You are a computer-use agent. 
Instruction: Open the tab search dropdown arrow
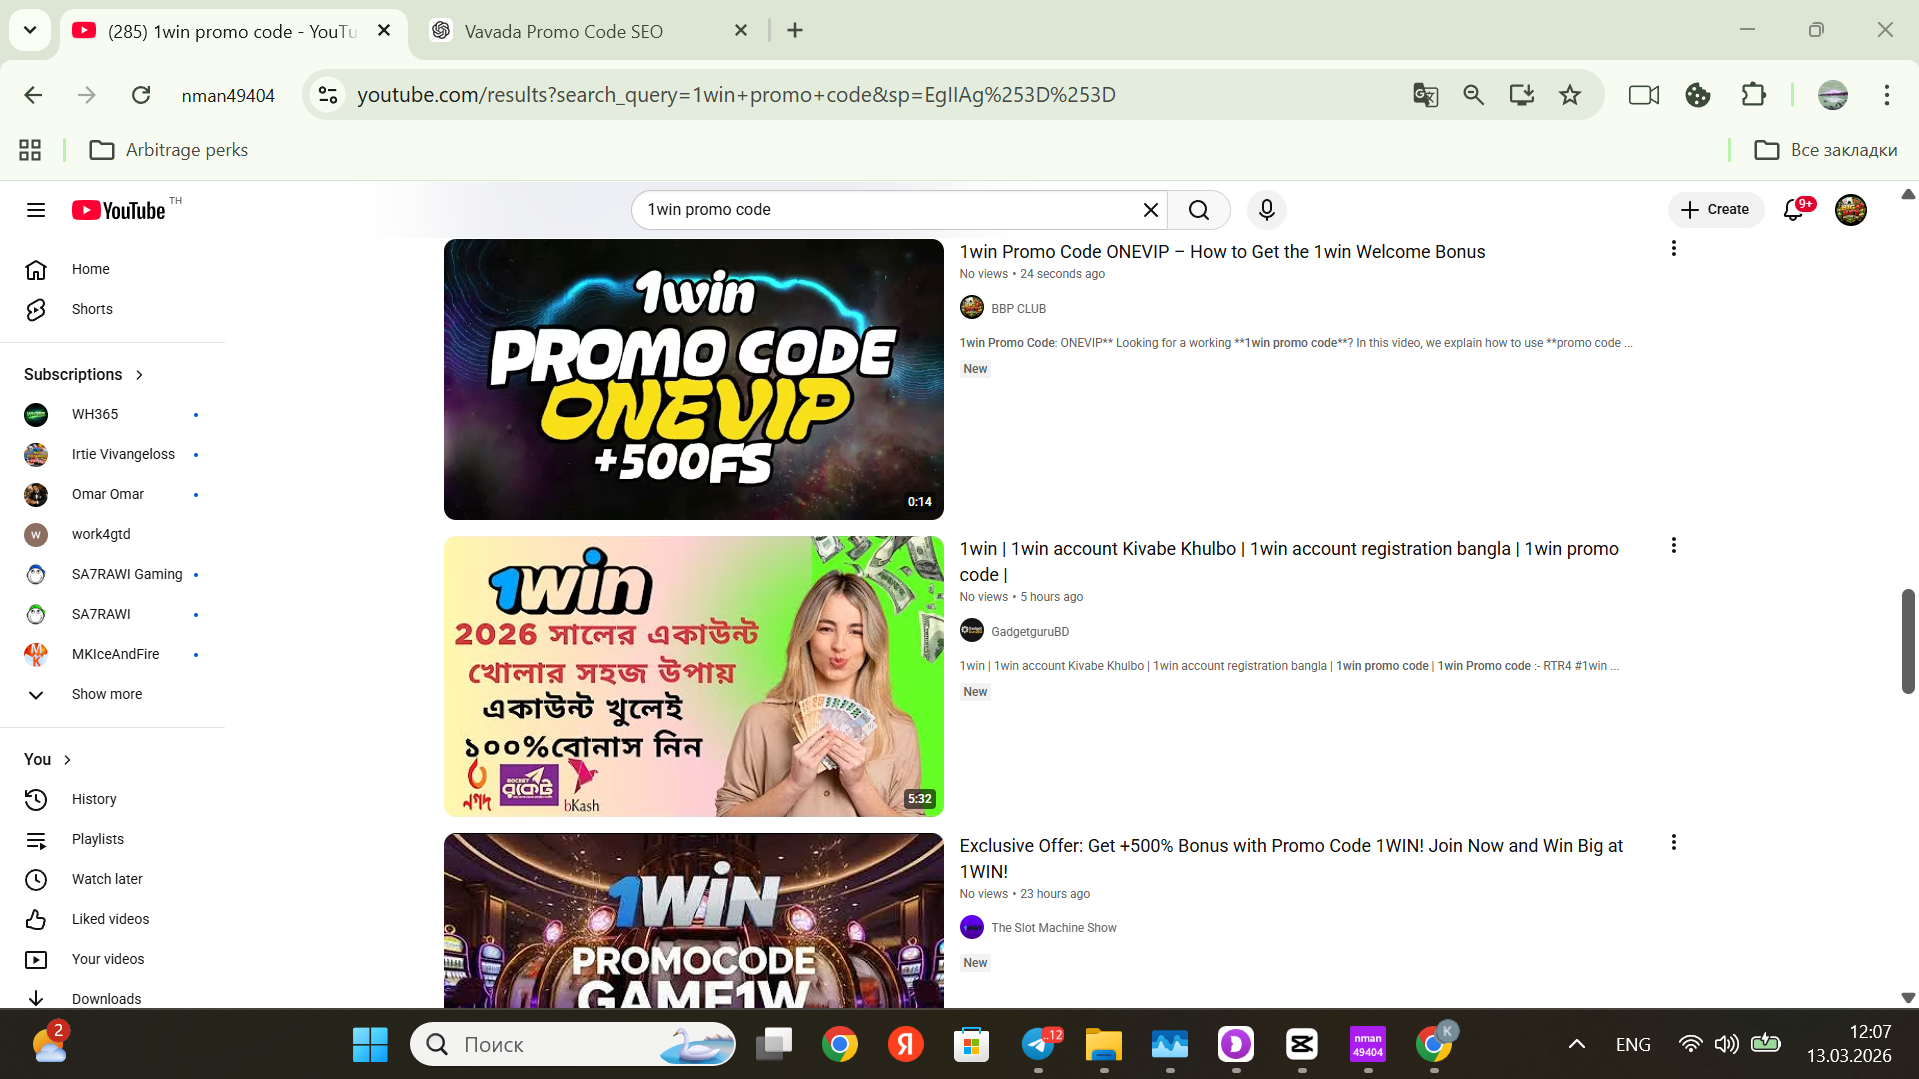(x=30, y=30)
